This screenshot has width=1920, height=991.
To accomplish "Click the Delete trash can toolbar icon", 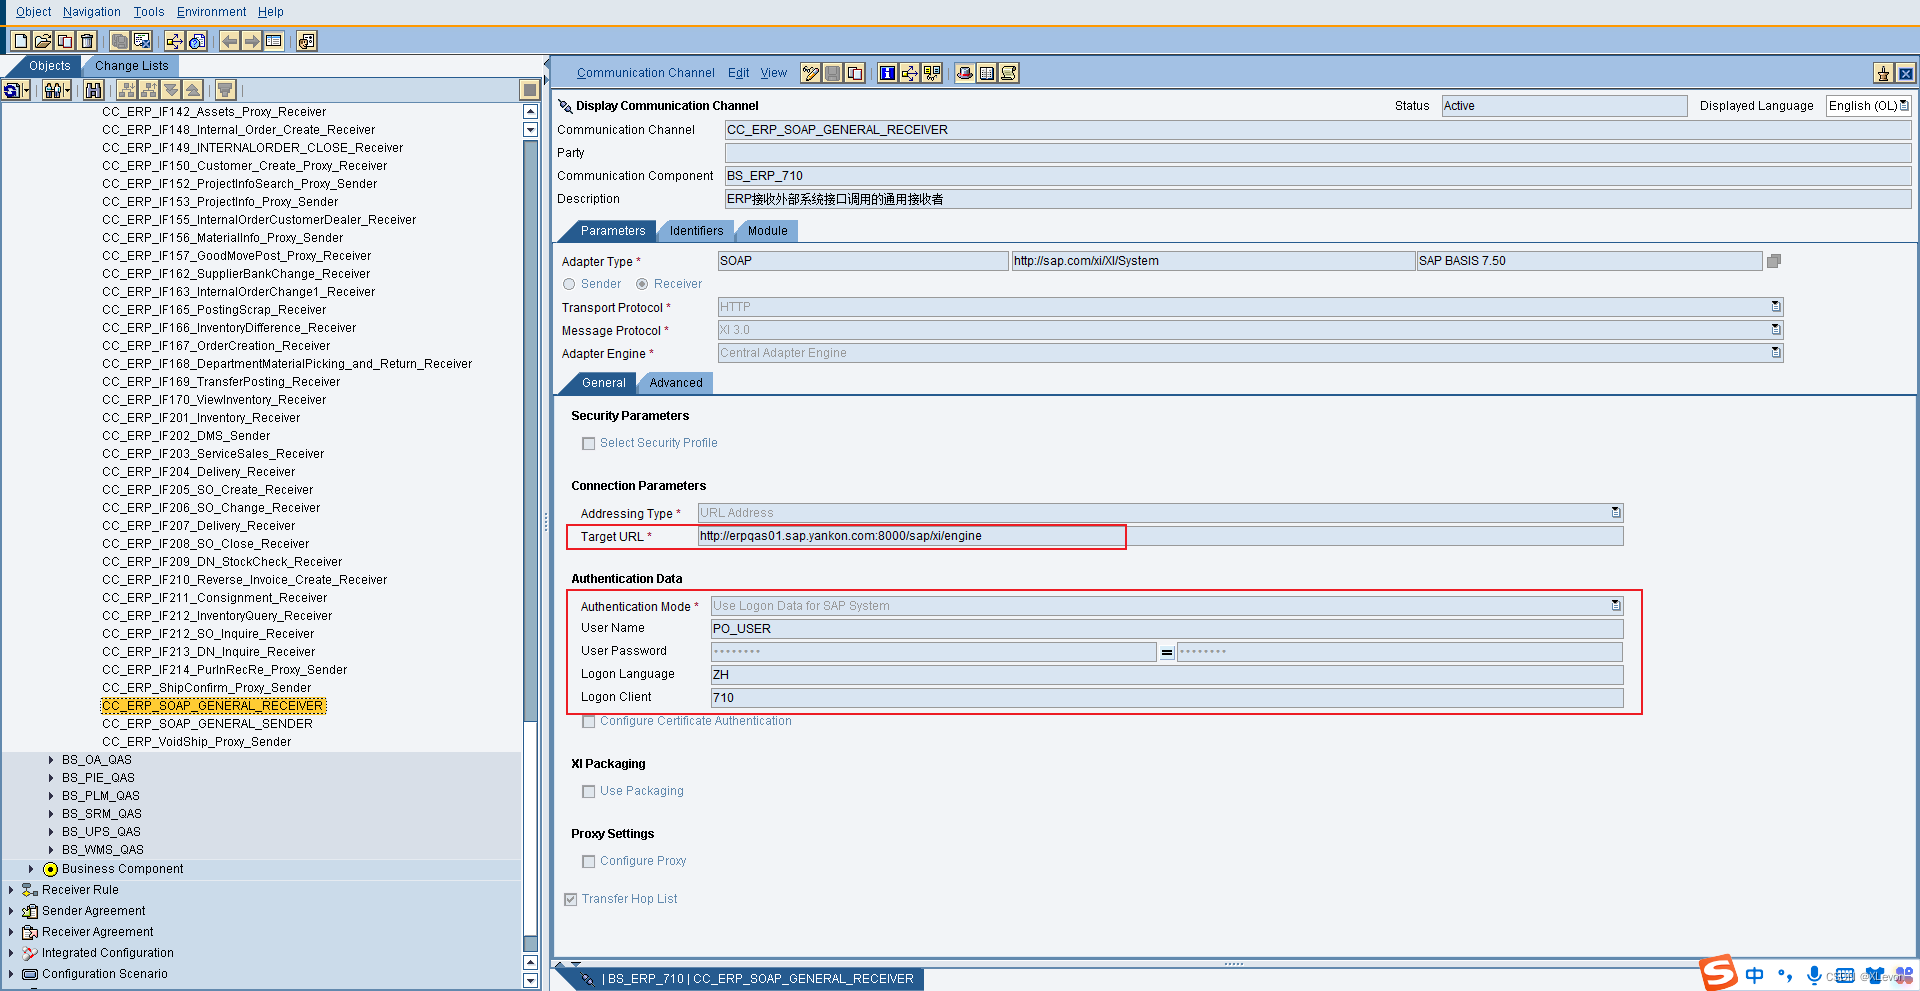I will point(86,41).
